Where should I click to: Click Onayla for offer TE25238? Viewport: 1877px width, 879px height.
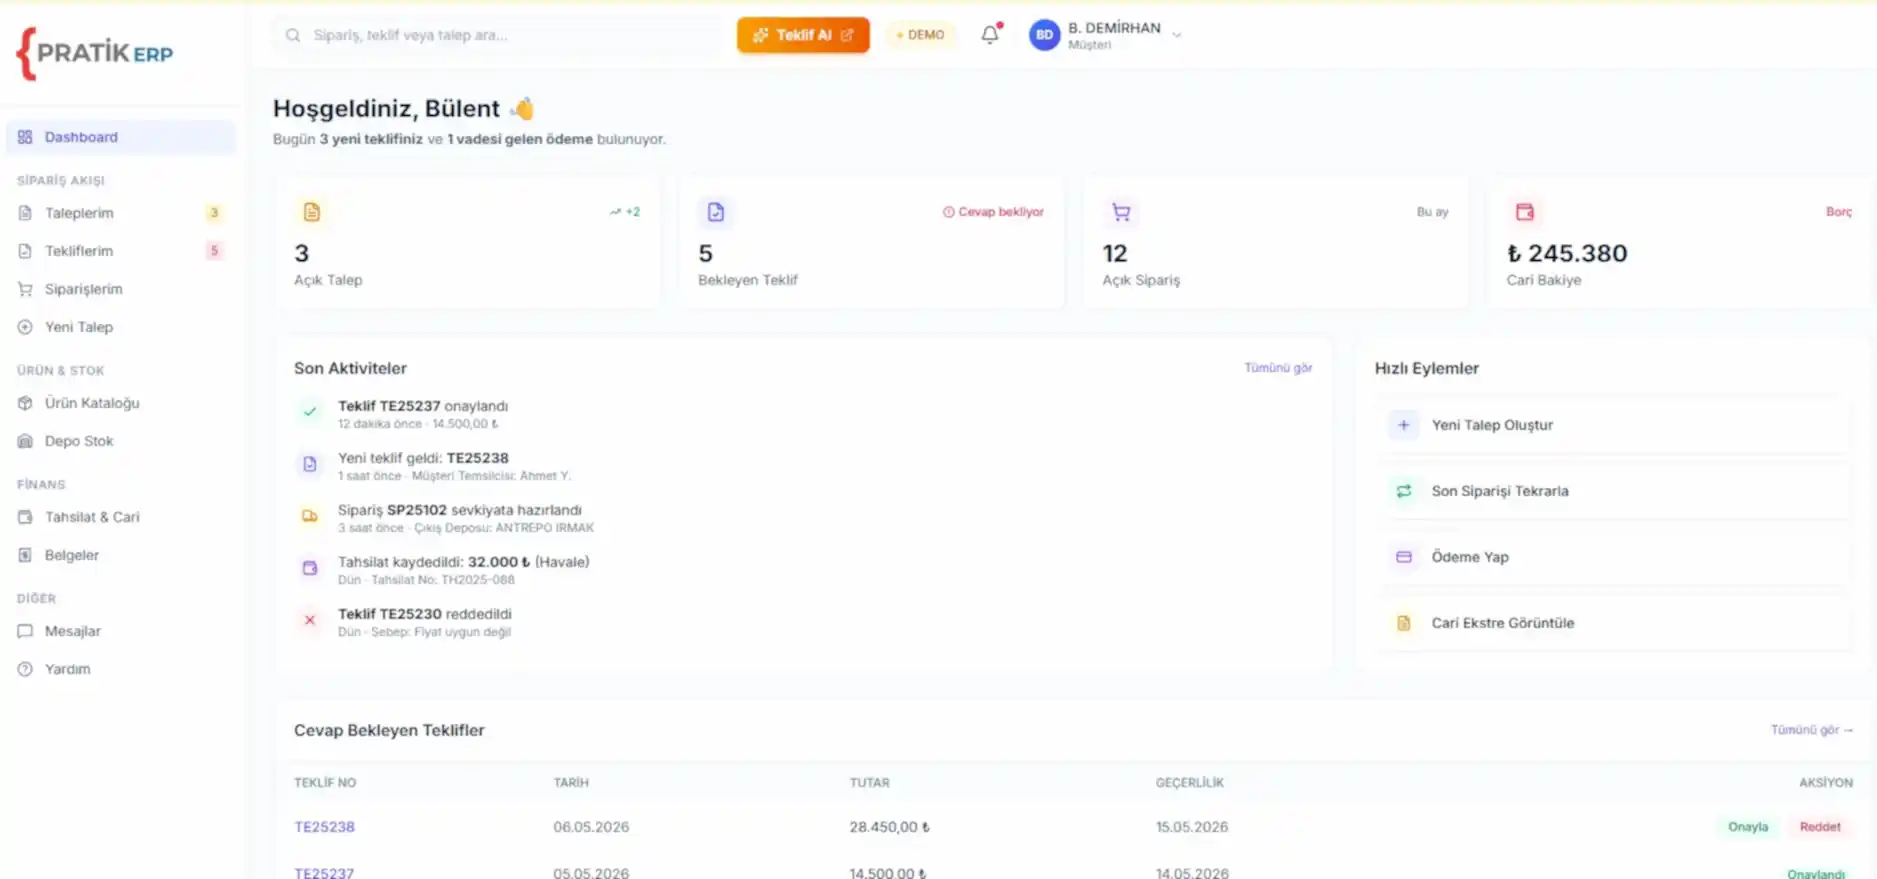[x=1748, y=827]
